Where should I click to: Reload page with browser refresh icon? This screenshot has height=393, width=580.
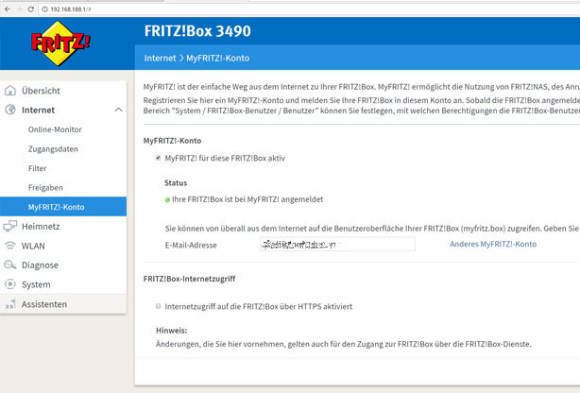point(31,9)
